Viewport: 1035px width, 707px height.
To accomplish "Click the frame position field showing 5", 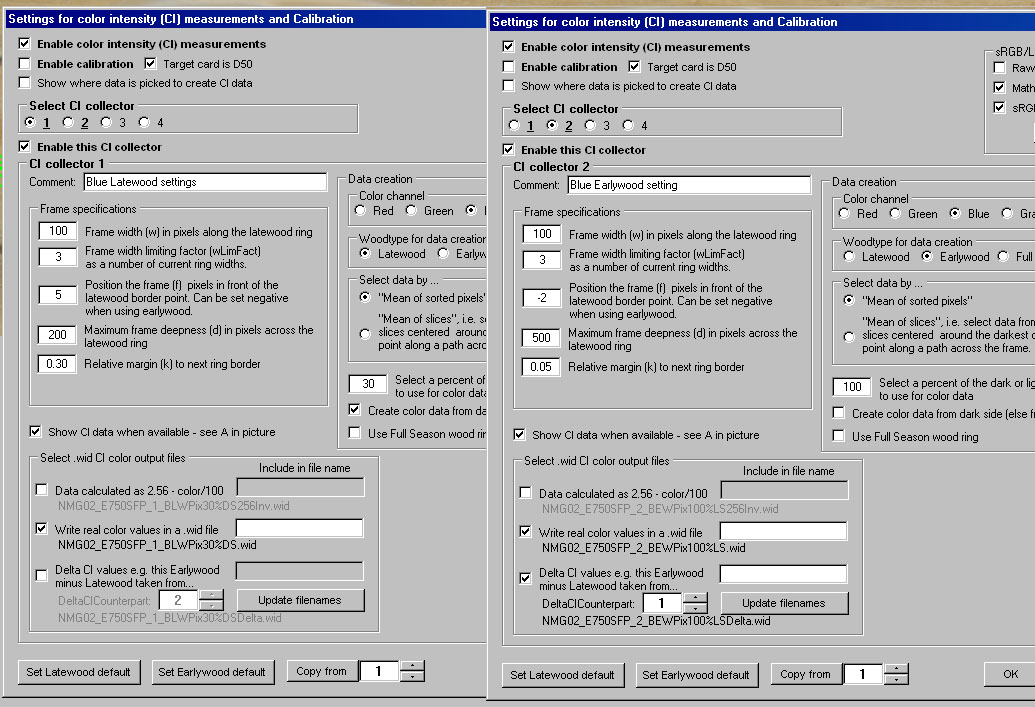I will (58, 295).
